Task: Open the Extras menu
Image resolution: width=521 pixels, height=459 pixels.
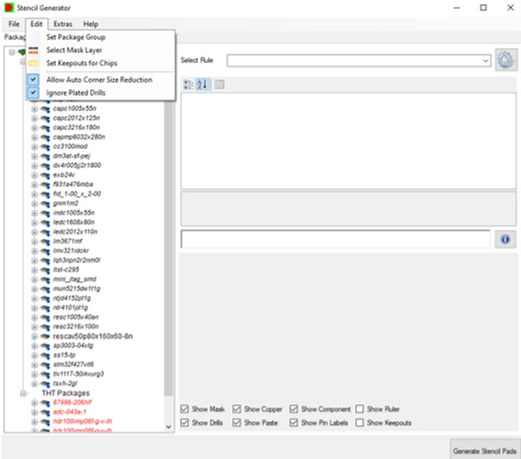Action: coord(63,24)
